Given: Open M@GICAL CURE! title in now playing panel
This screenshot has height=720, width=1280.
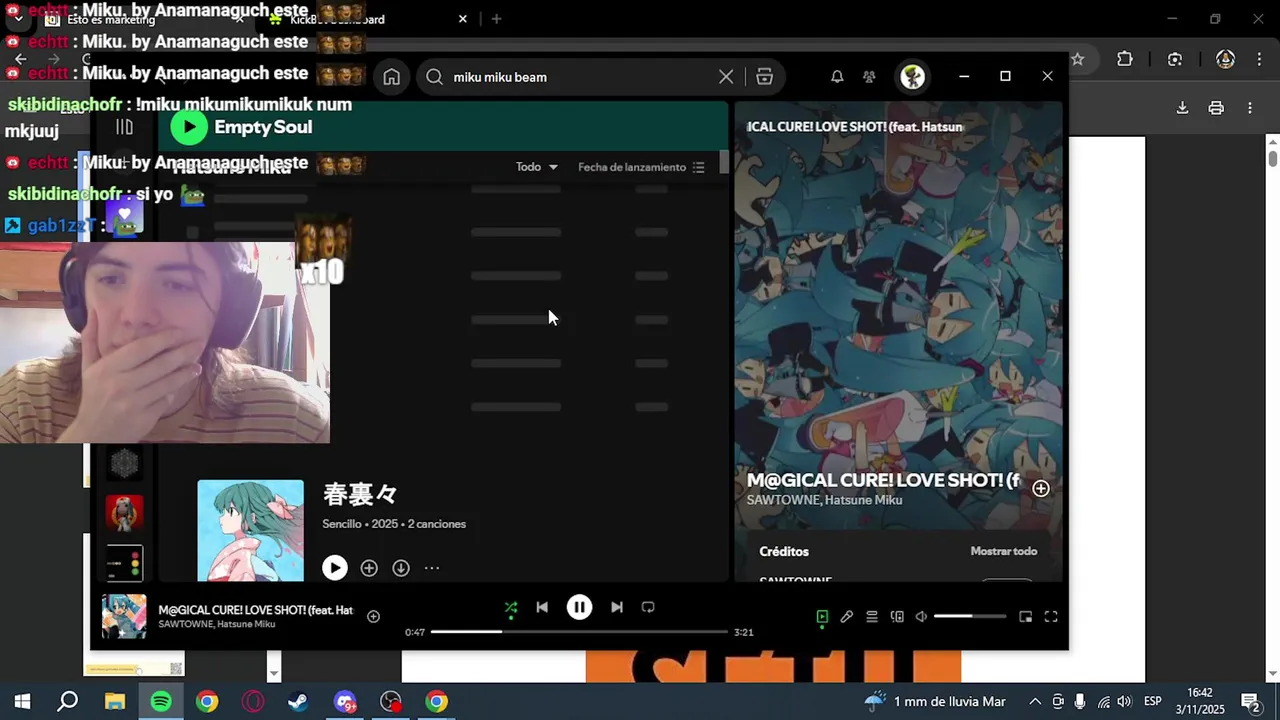Looking at the screenshot, I should coord(883,480).
